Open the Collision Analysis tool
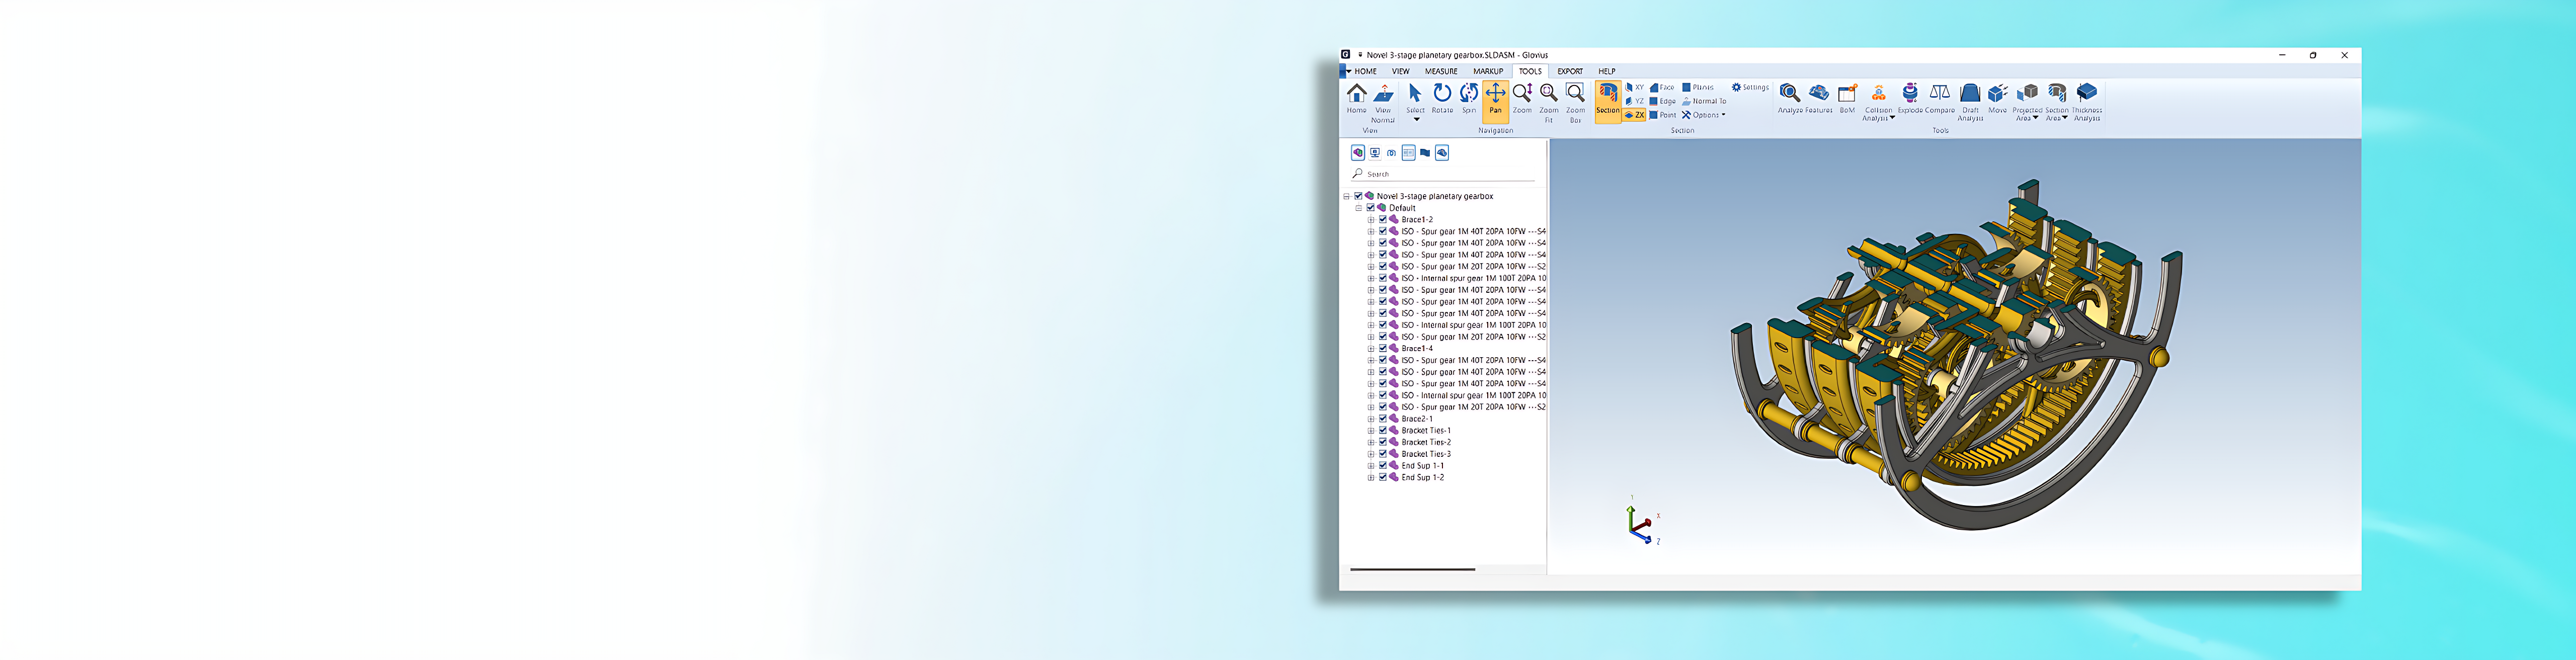This screenshot has width=2576, height=660. [1877, 100]
